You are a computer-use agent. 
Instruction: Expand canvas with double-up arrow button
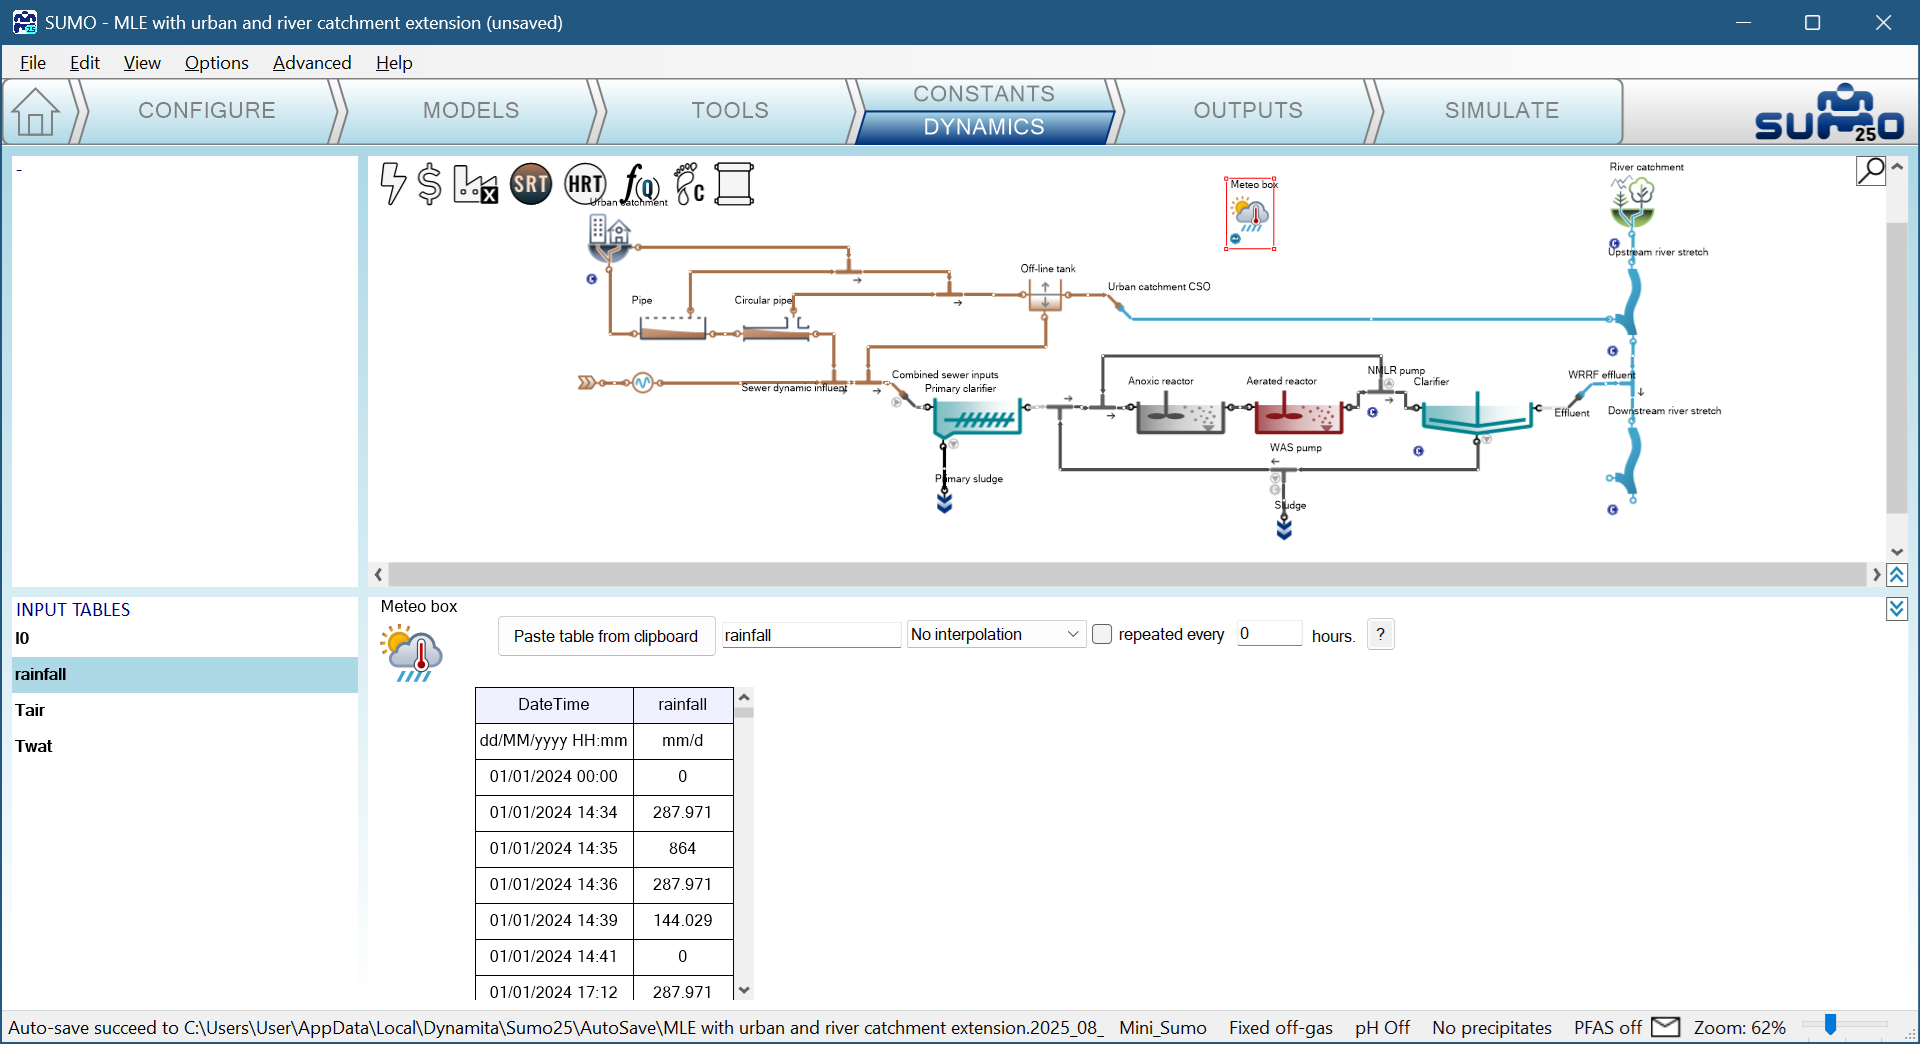coord(1897,575)
